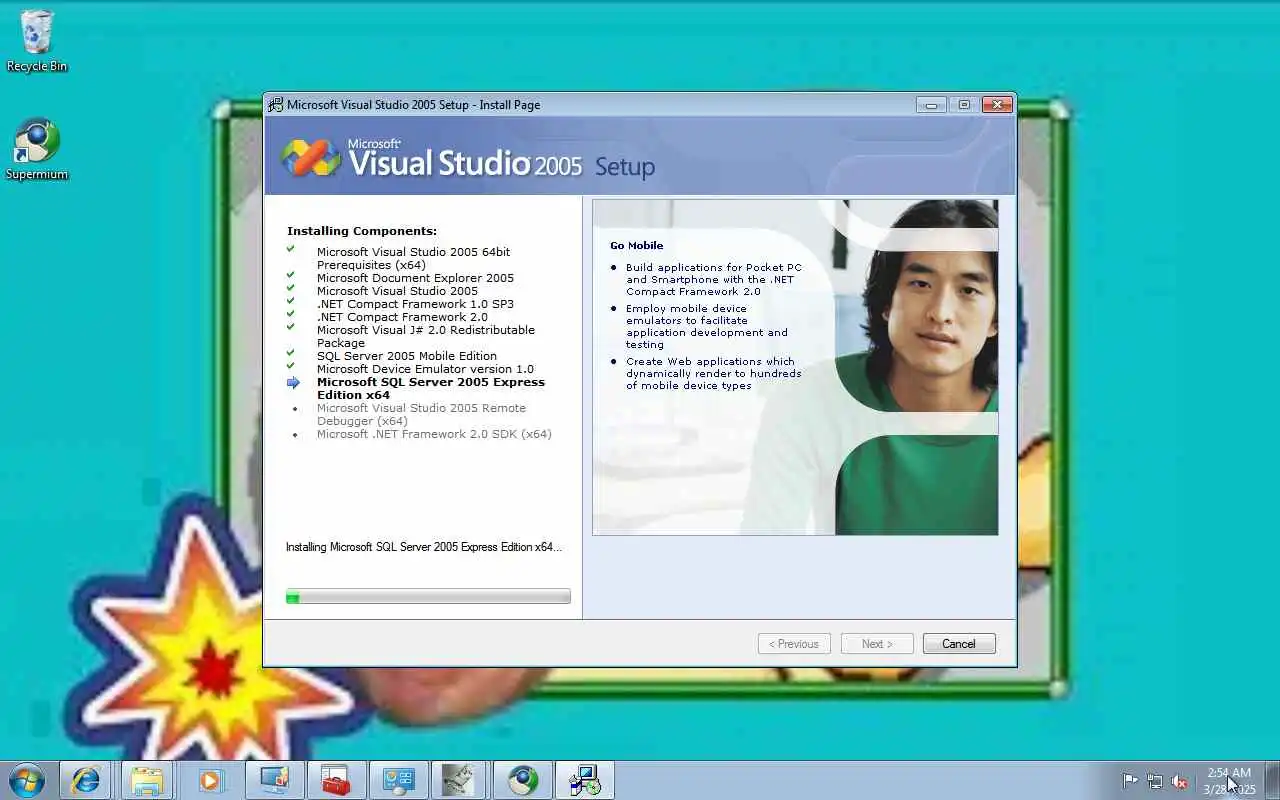The width and height of the screenshot is (1280, 800).
Task: Select 'Microsoft Visual J# 2.0 Redistributable Package'
Action: pyautogui.click(x=426, y=336)
